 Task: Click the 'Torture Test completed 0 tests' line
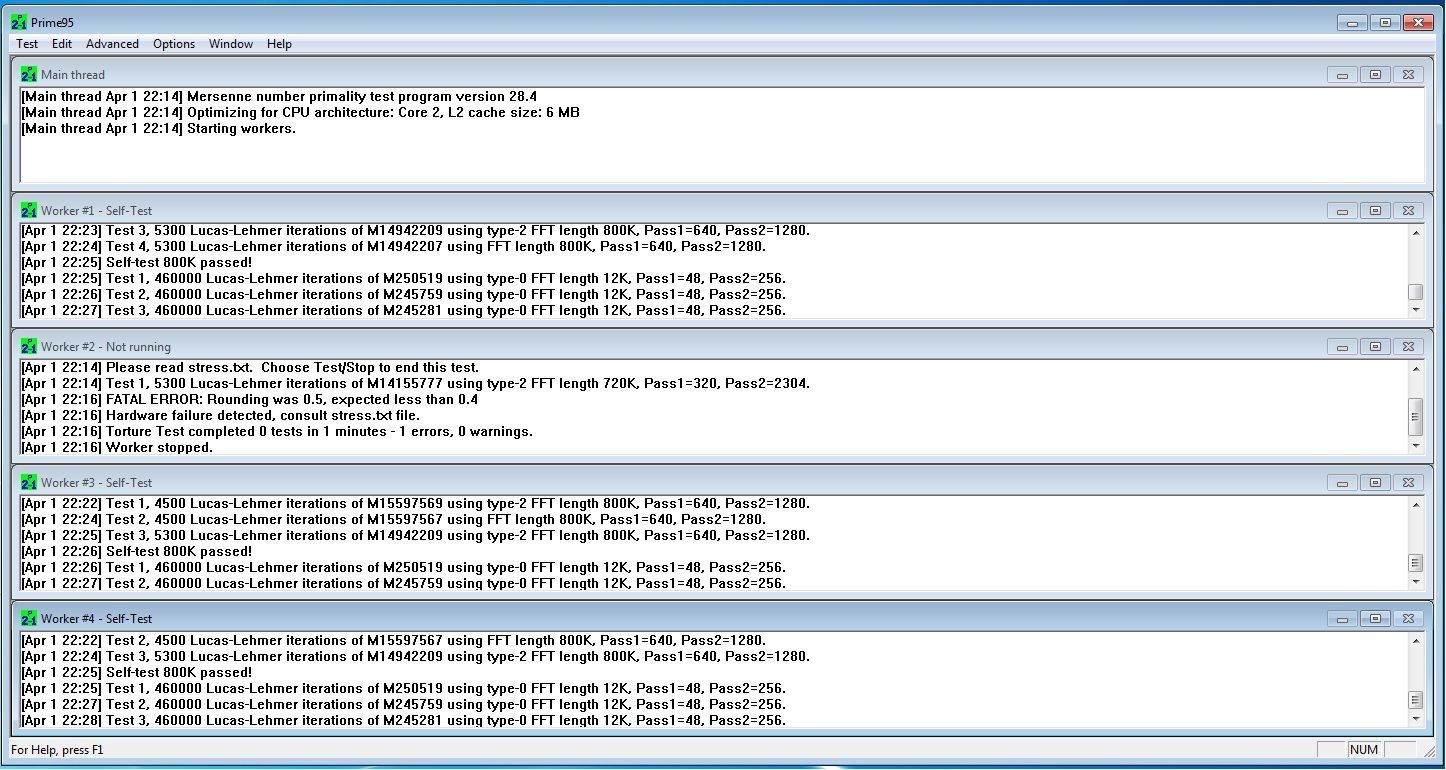click(x=277, y=431)
